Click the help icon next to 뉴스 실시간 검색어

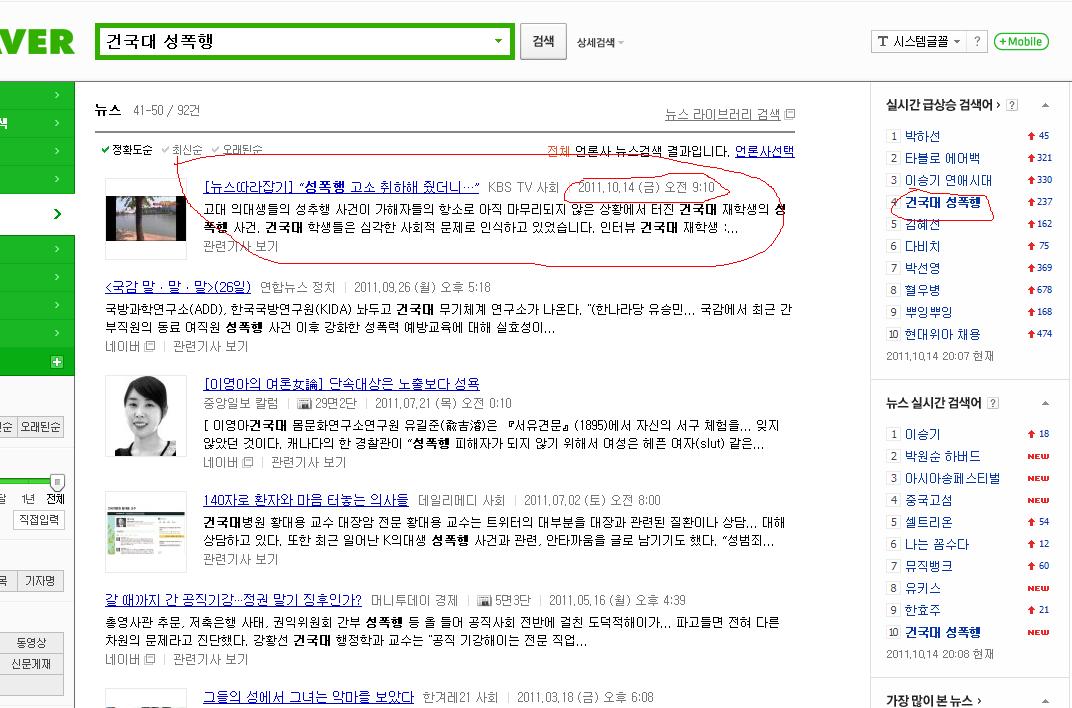click(x=993, y=403)
